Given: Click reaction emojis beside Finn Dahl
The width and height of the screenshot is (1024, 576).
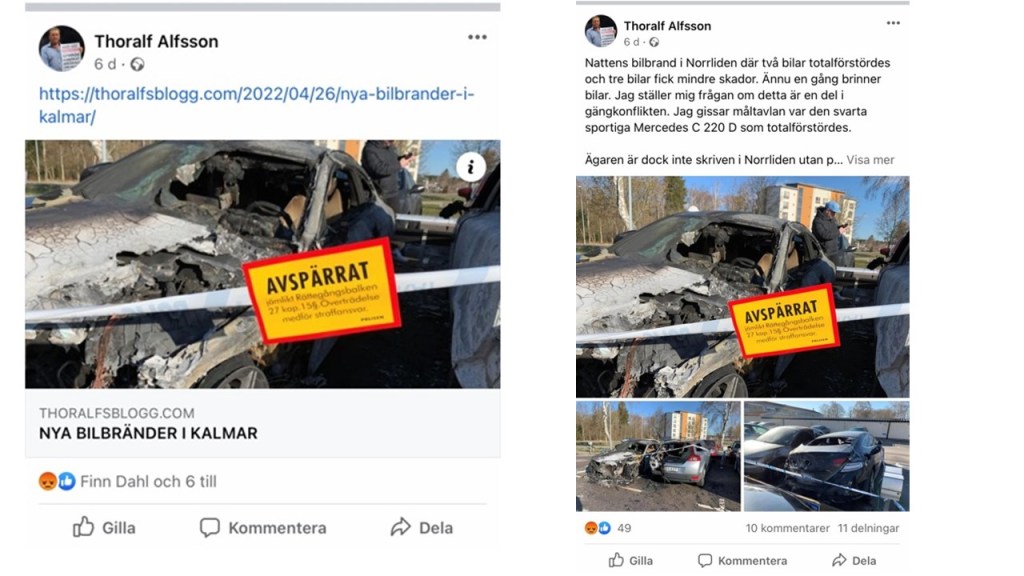Looking at the screenshot, I should coord(57,481).
